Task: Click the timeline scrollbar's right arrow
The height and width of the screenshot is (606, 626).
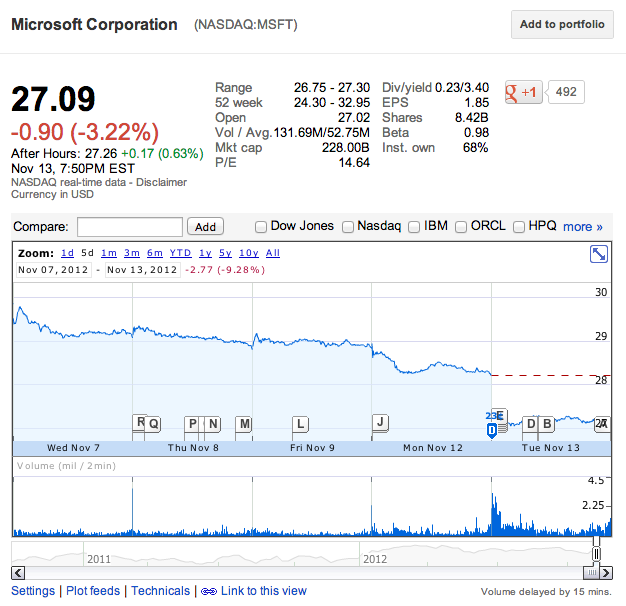Action: [x=605, y=573]
